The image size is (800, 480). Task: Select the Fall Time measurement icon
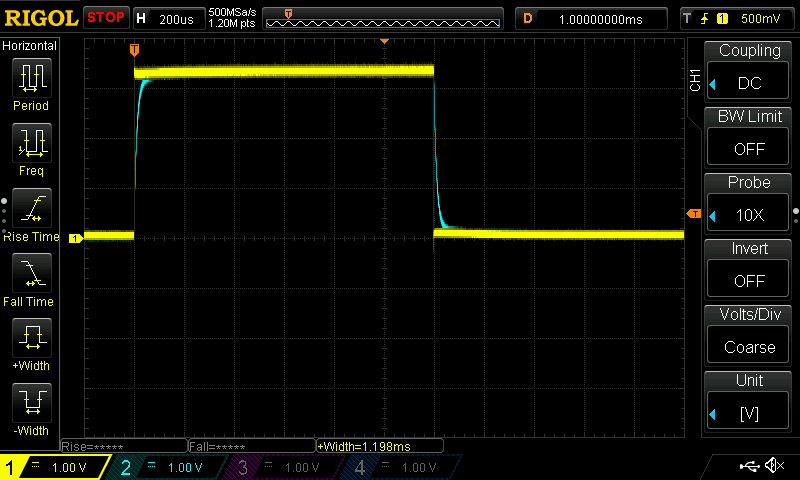[31, 273]
